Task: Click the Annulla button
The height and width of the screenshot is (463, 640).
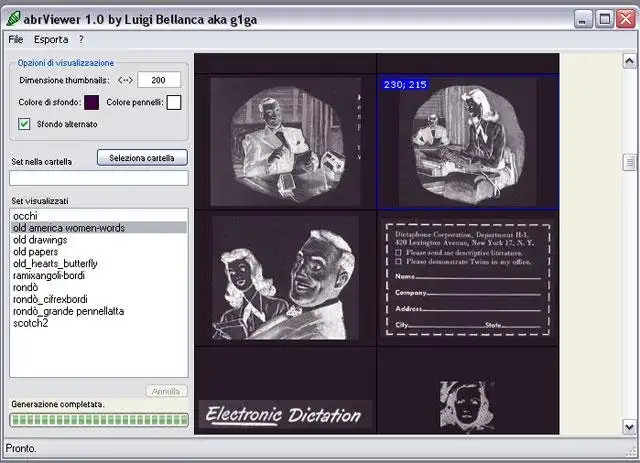Action: coord(166,391)
